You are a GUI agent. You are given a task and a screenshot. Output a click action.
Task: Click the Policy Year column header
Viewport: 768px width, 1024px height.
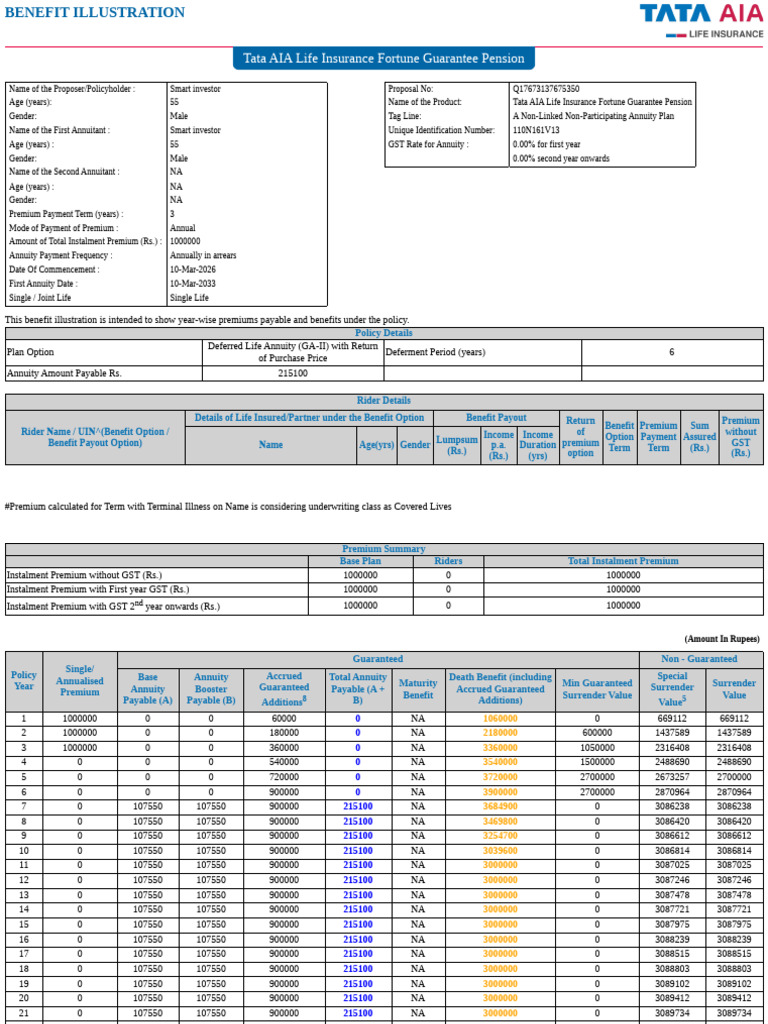coord(24,680)
